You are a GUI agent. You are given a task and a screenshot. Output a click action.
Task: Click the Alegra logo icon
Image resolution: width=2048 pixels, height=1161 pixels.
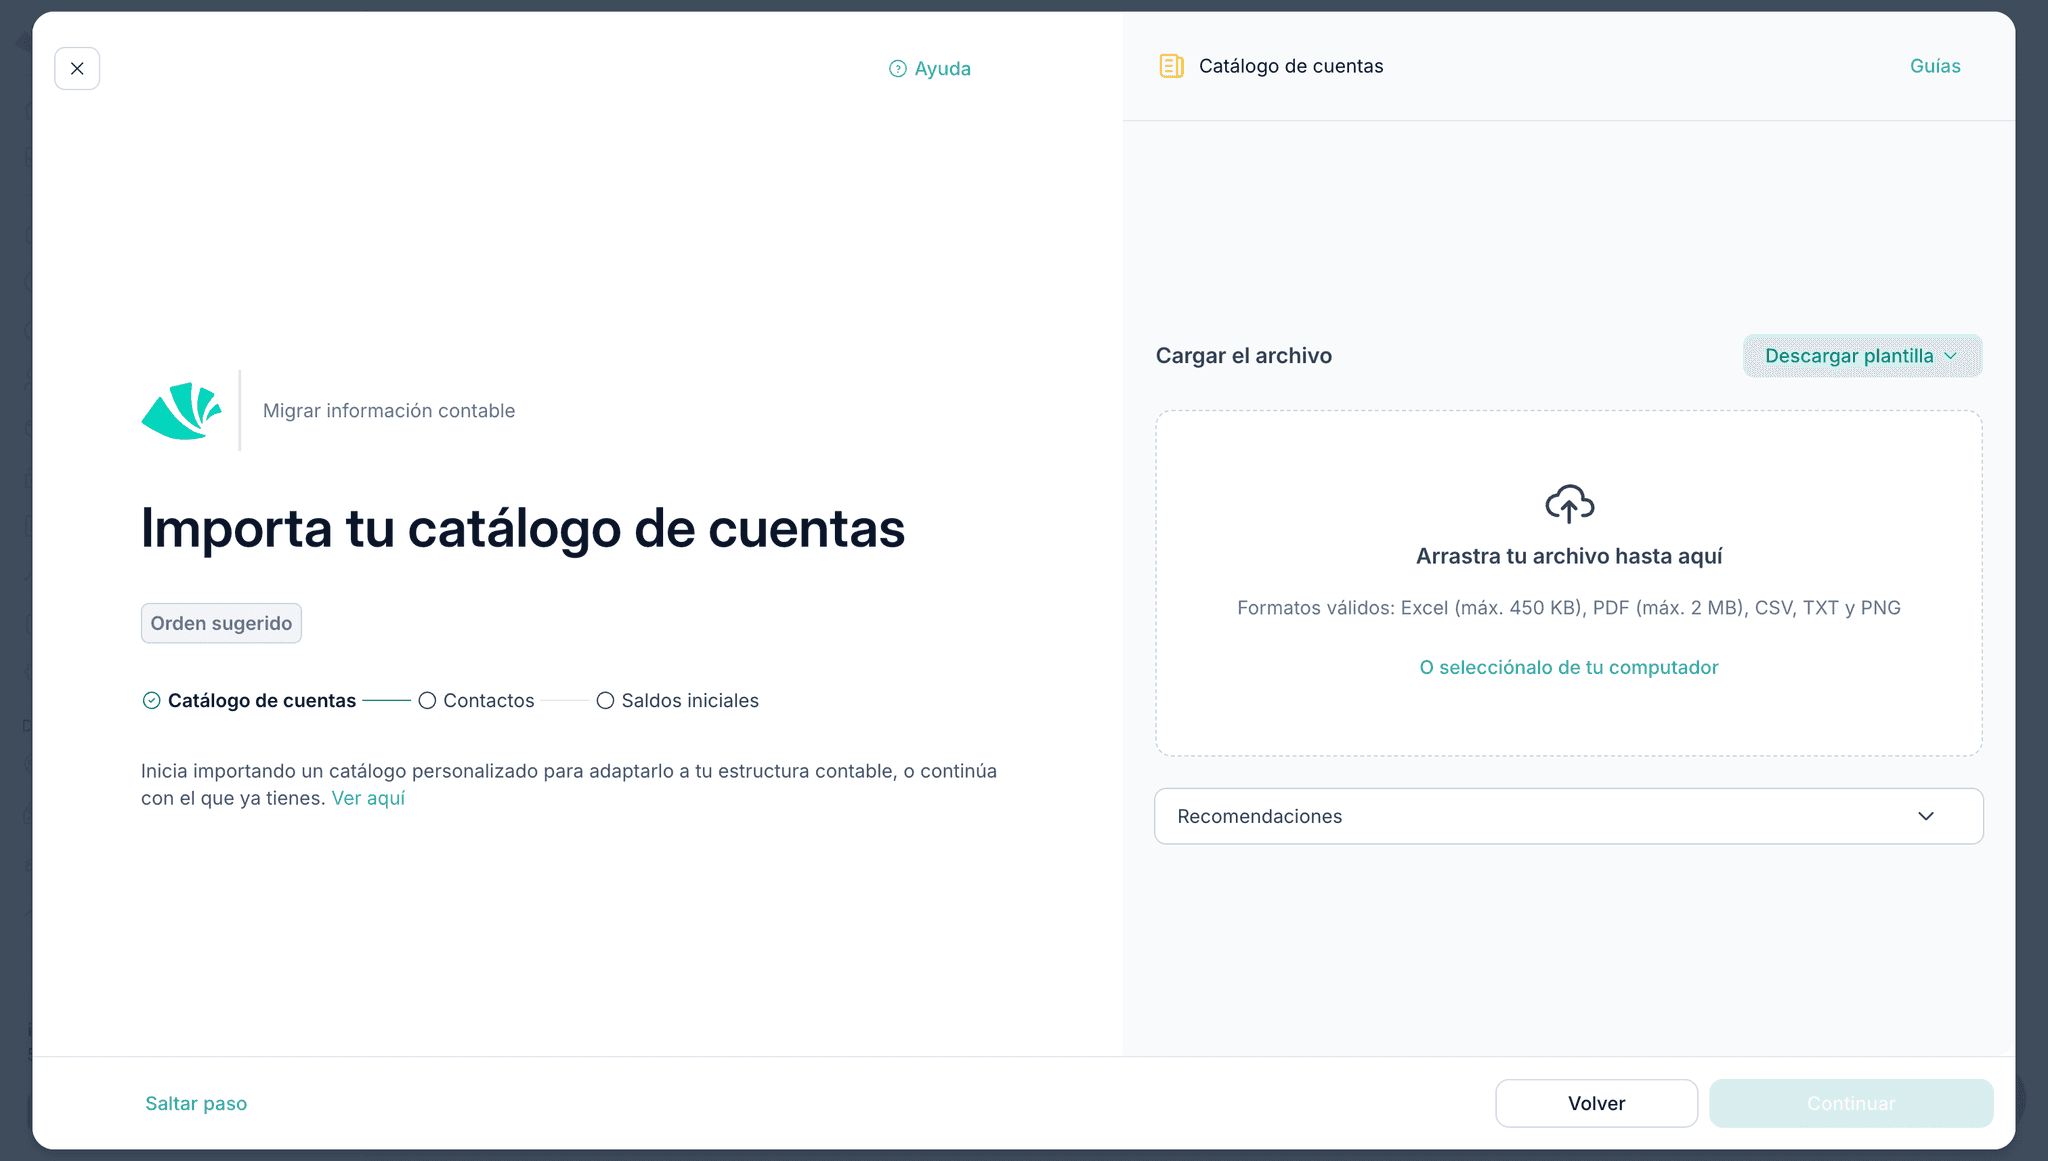point(182,411)
